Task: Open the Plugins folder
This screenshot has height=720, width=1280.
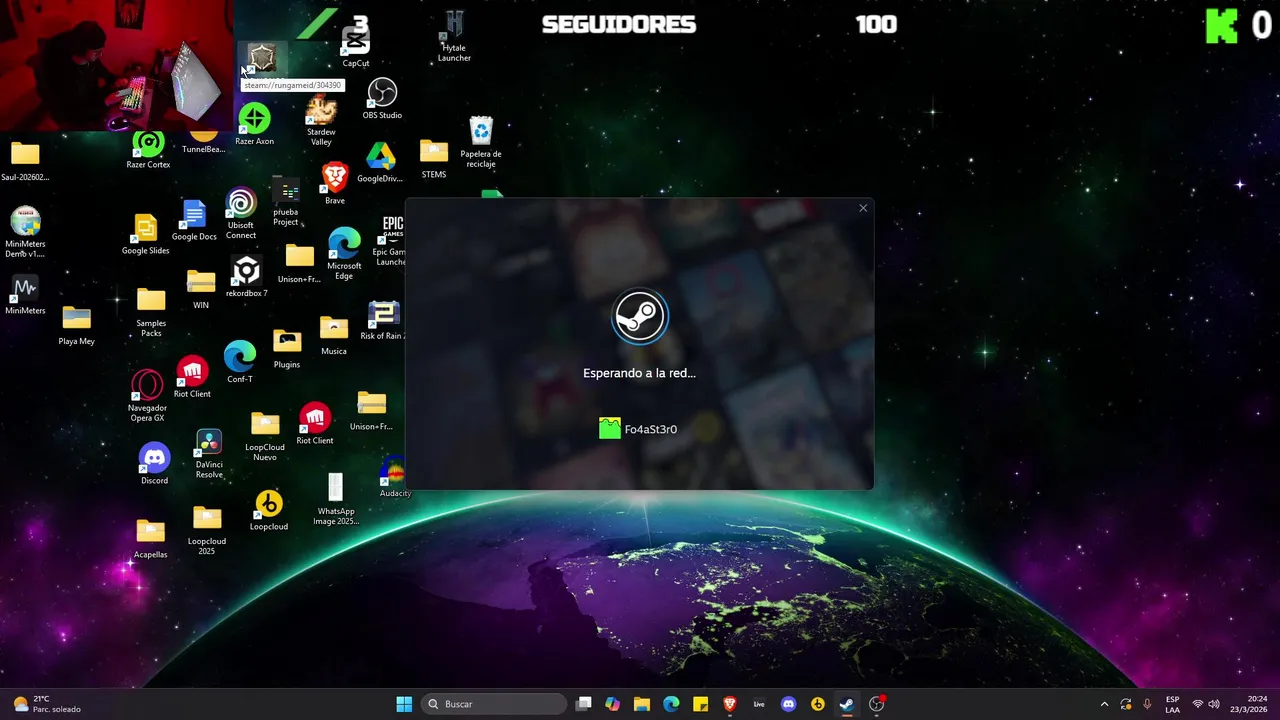Action: click(287, 349)
